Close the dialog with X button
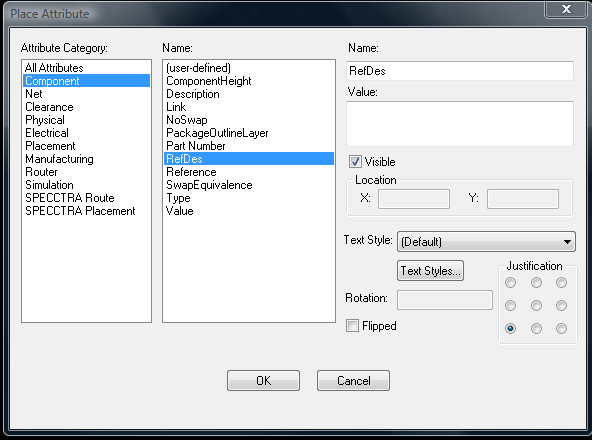Viewport: 592px width, 440px height. coord(566,9)
